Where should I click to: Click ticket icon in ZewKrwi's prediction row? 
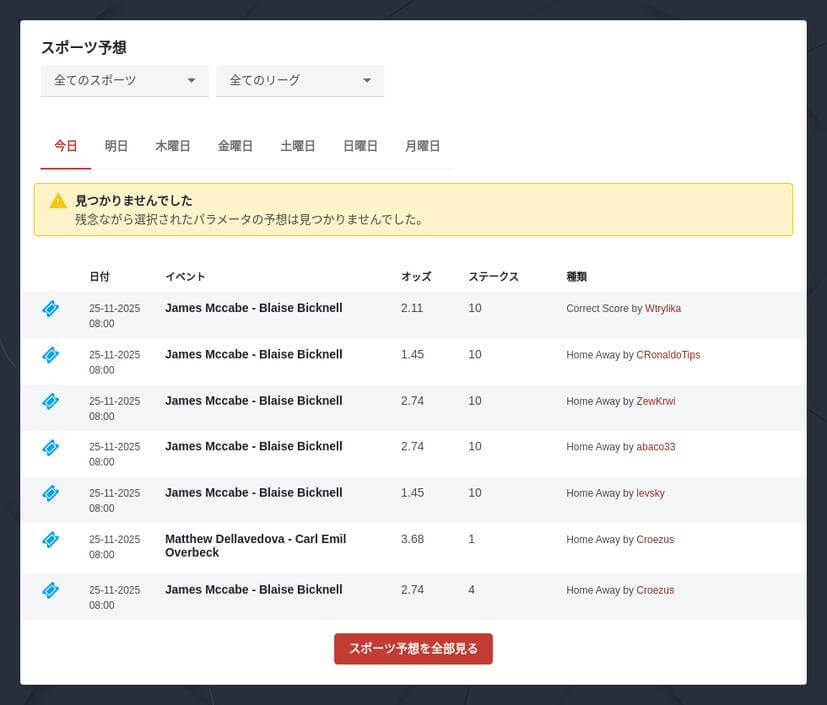point(51,401)
